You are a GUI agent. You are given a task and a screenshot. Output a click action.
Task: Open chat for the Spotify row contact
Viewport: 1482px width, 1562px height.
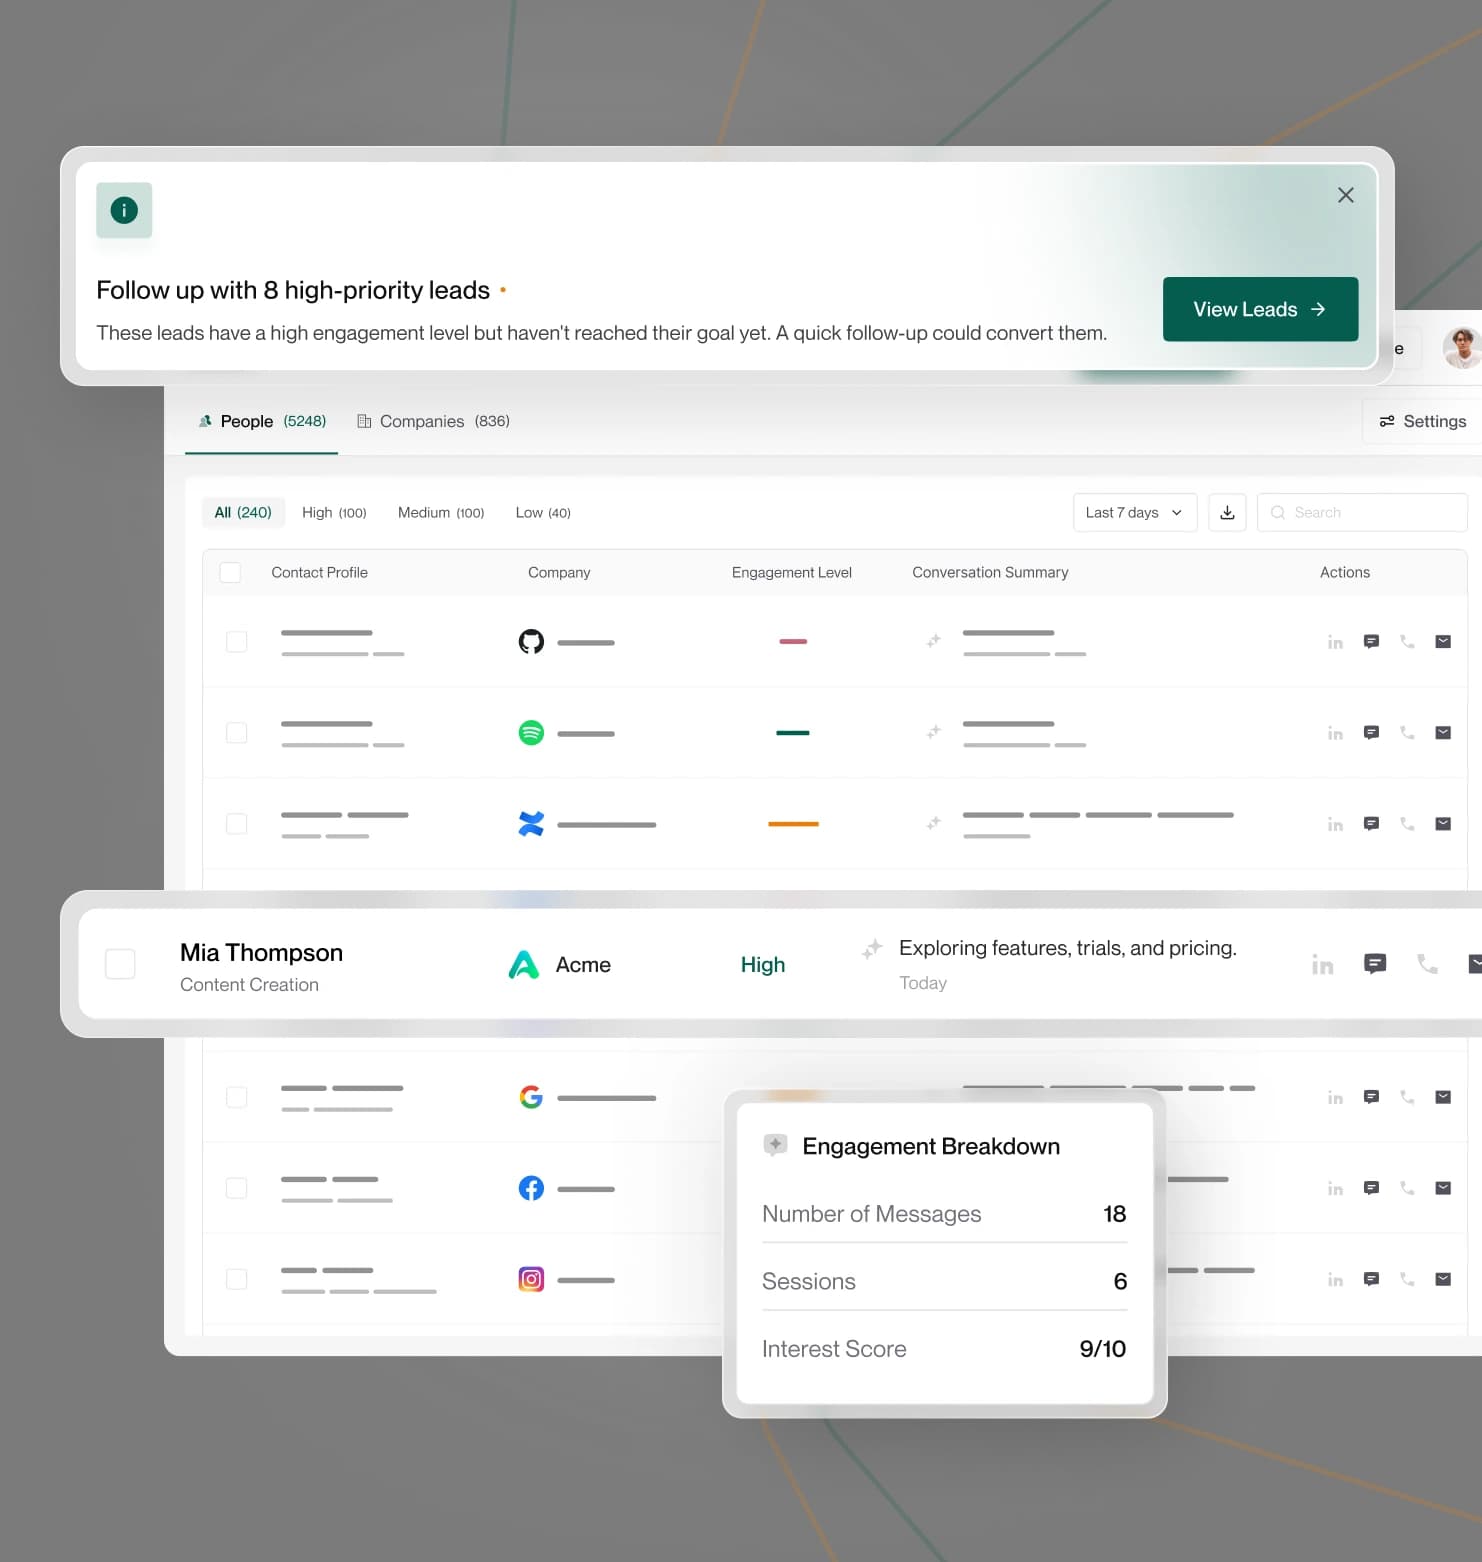click(1371, 732)
